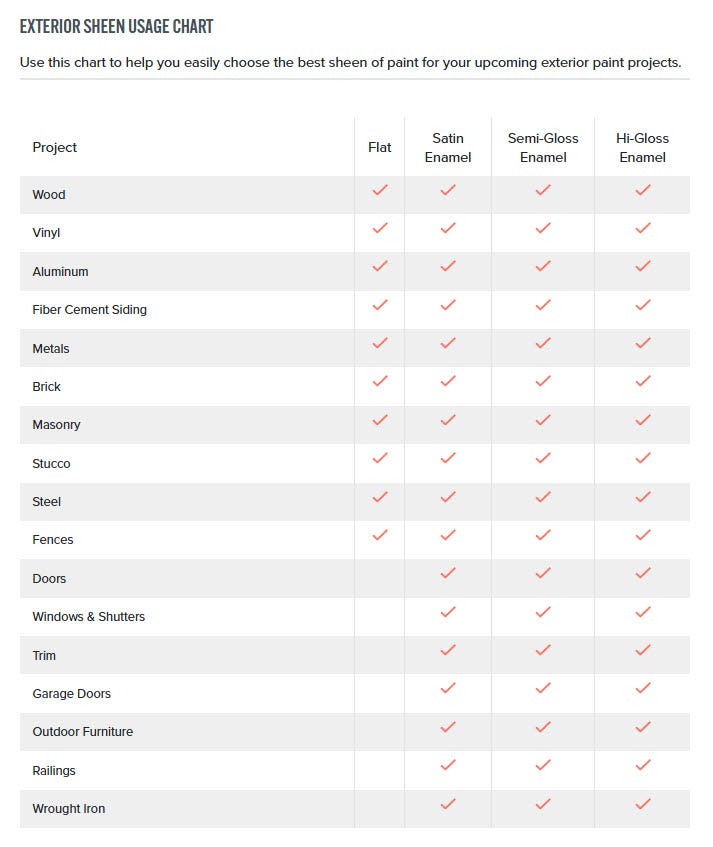Viewport: 713px width, 847px height.
Task: Click the Hi-Gloss checkmark for Wrought Iron
Action: click(x=643, y=804)
